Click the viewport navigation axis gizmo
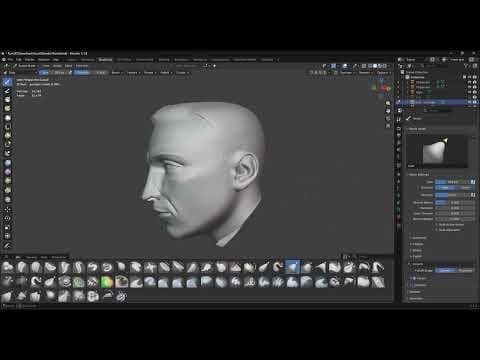The height and width of the screenshot is (360, 480). pos(381,88)
